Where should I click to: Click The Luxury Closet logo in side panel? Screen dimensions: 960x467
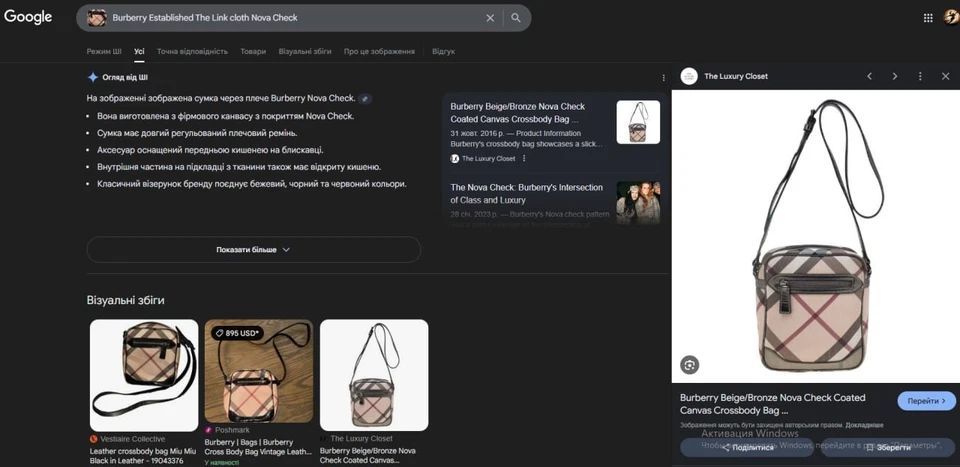(689, 77)
